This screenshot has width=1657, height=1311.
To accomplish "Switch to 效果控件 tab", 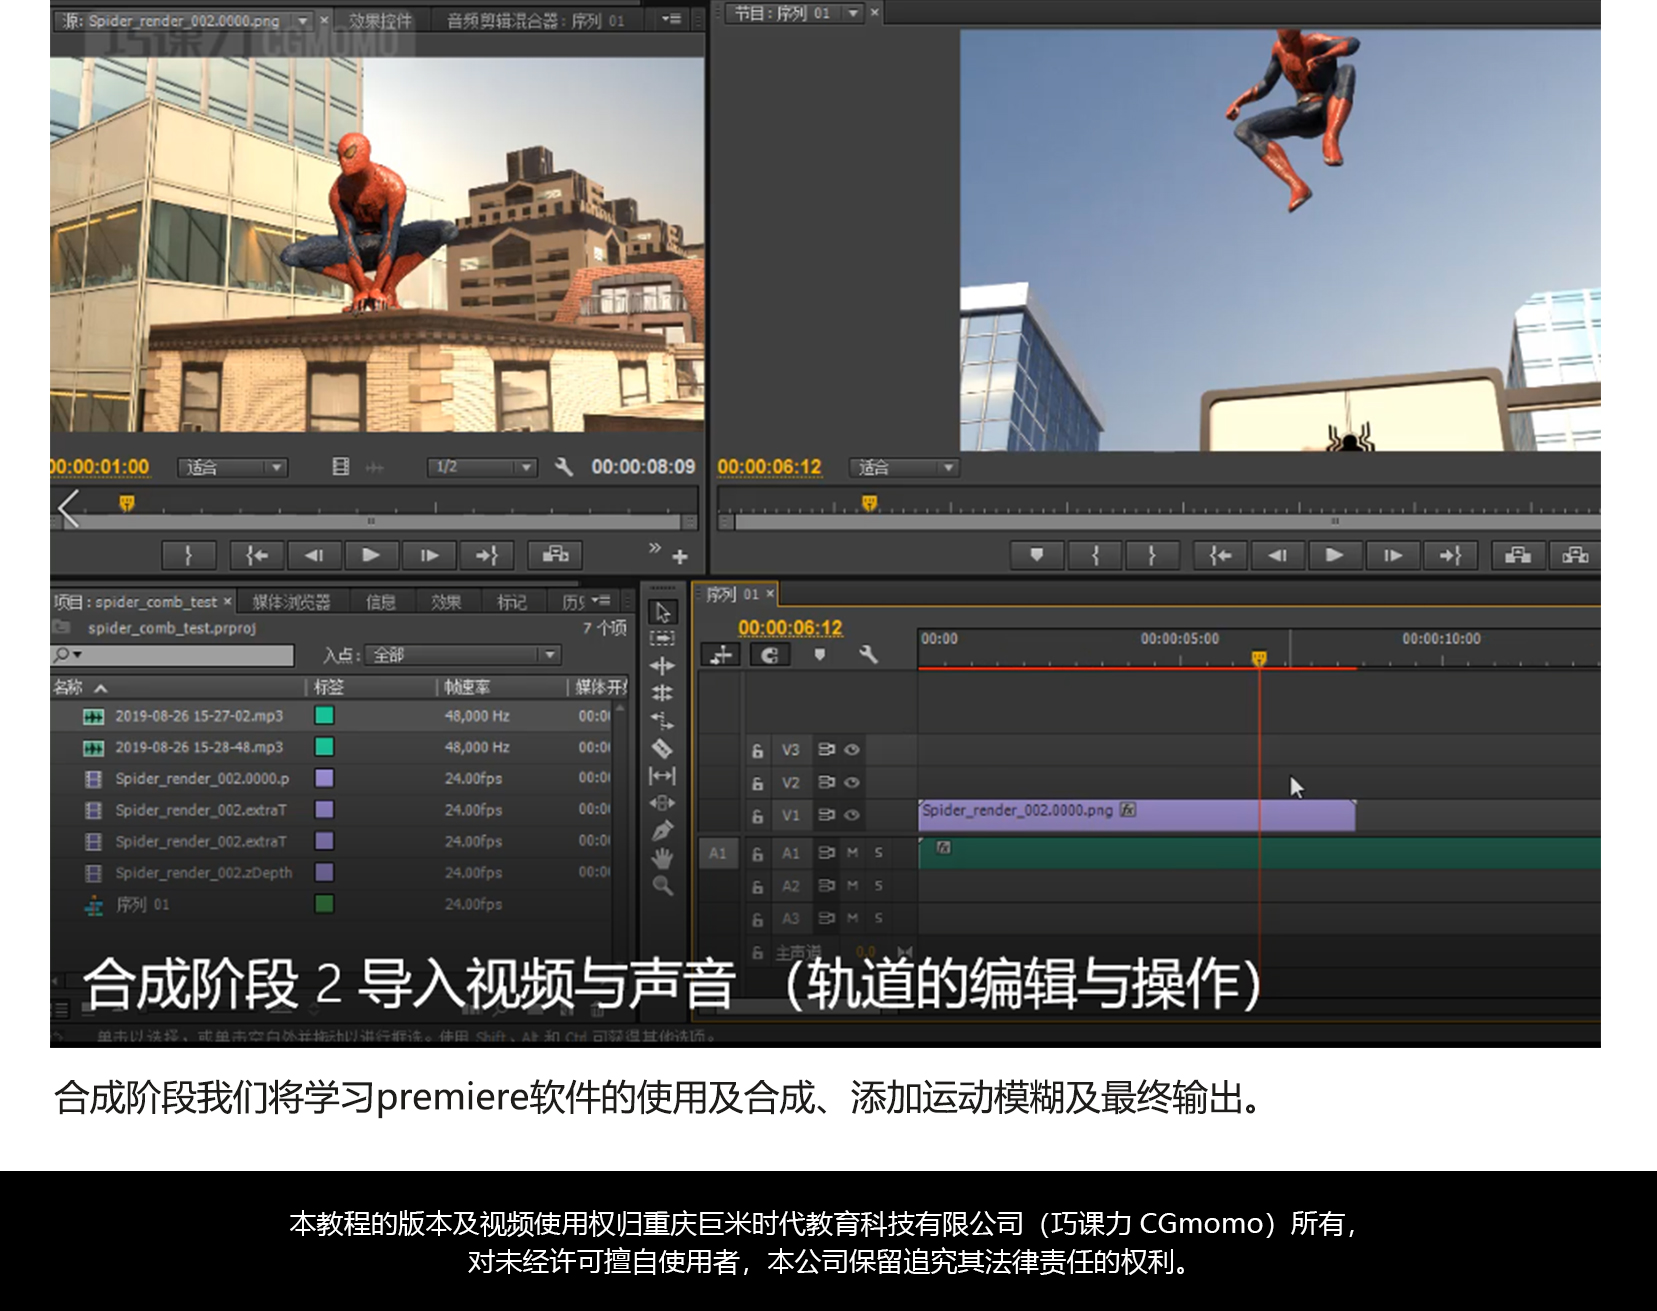I will 380,20.
